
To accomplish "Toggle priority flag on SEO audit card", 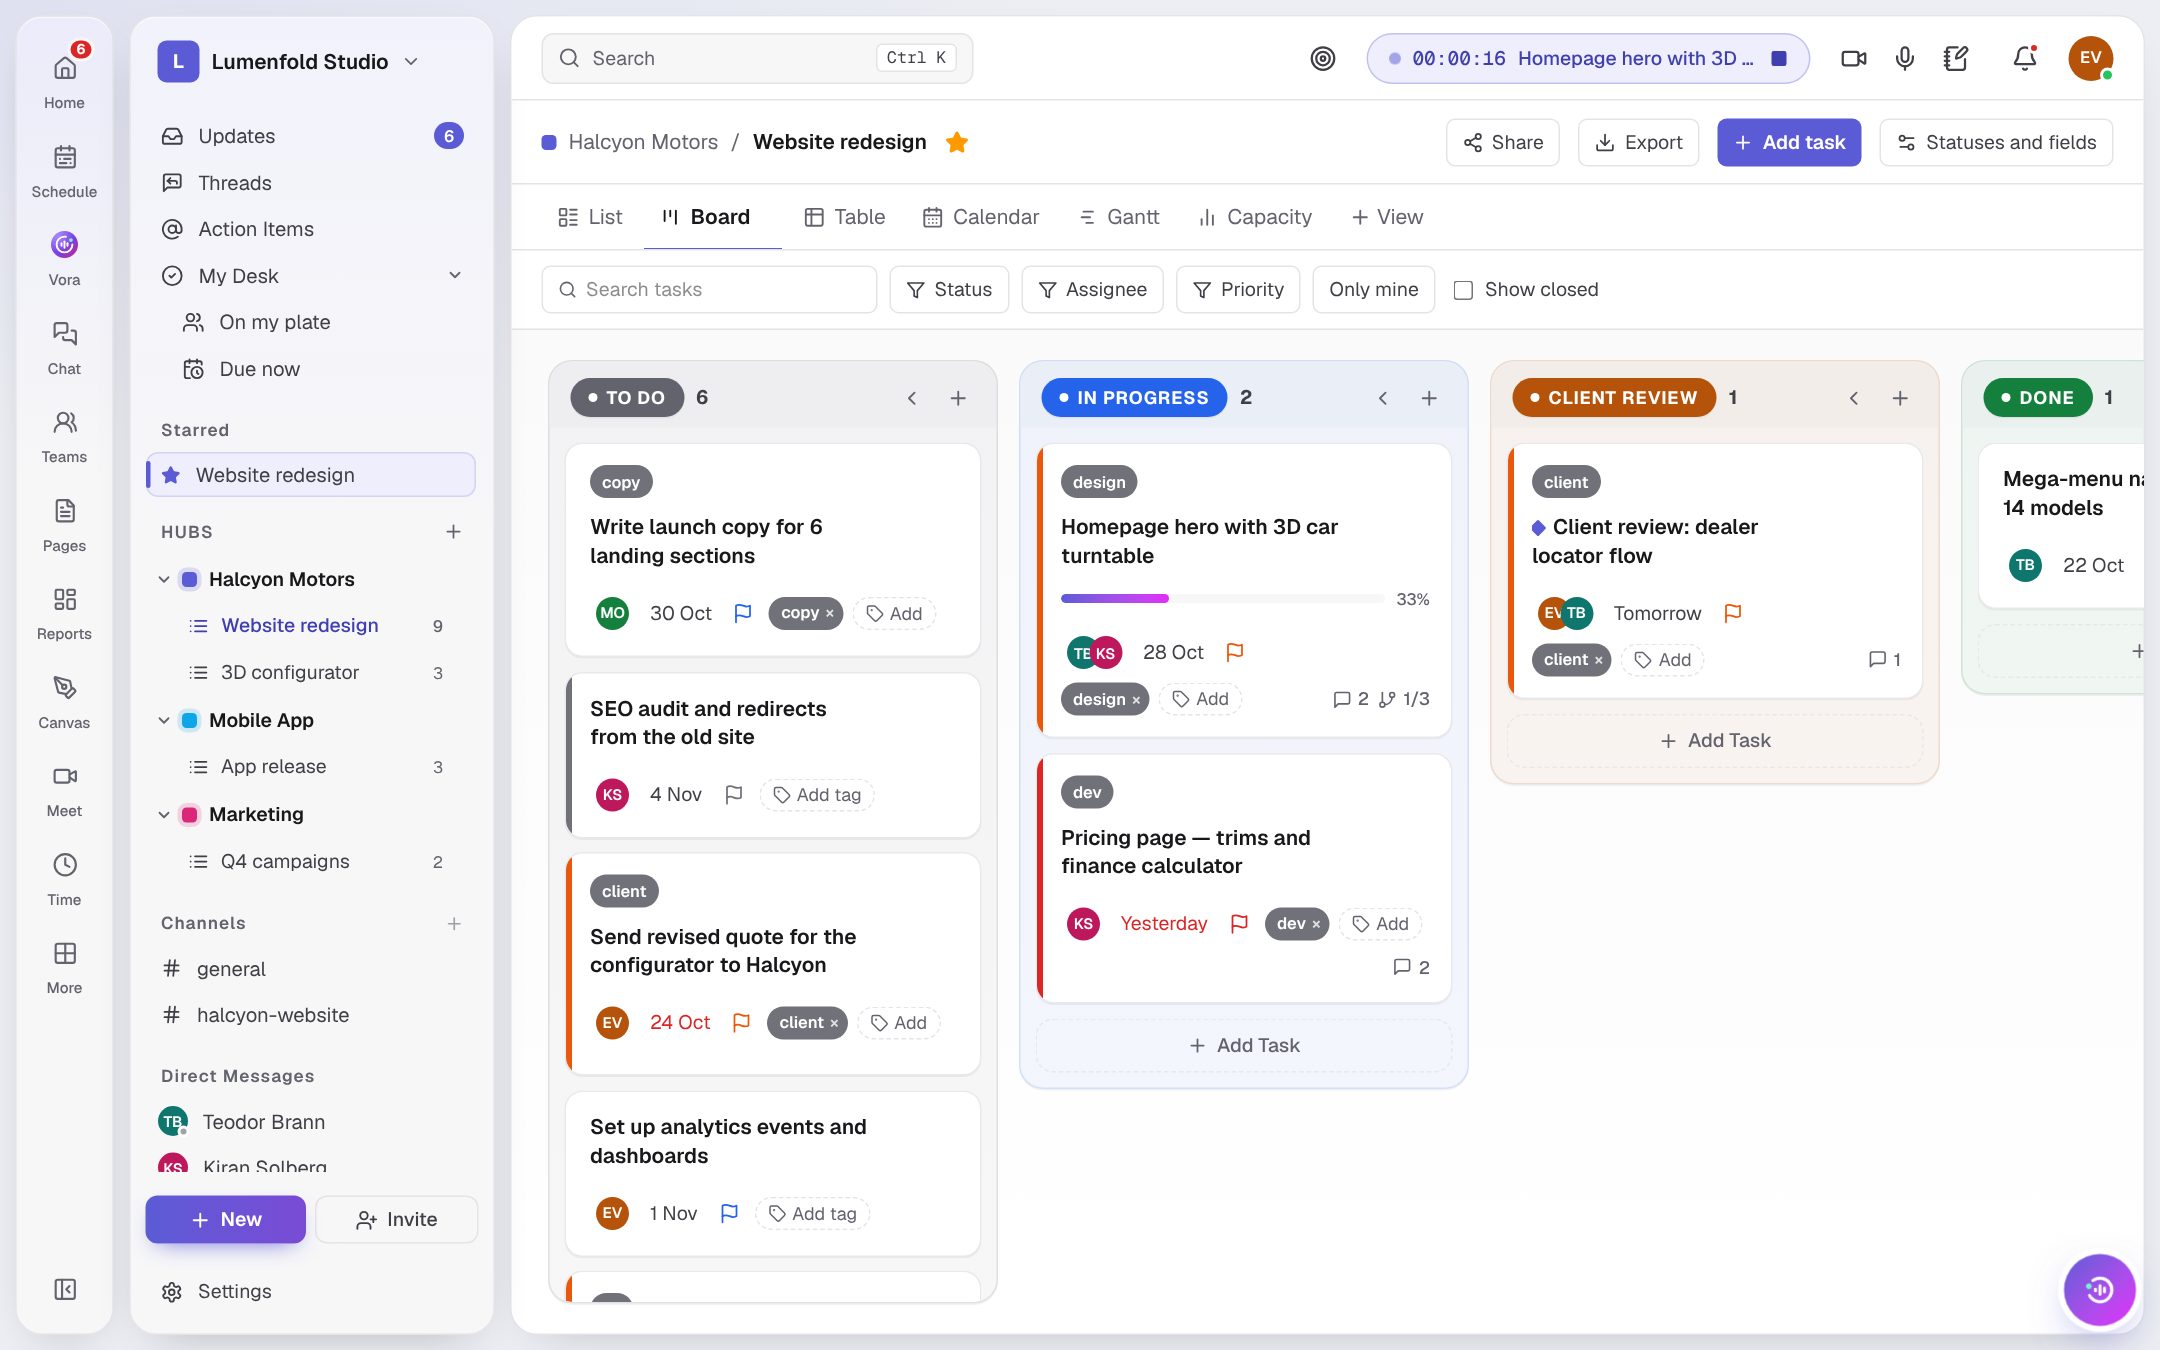I will click(x=733, y=794).
